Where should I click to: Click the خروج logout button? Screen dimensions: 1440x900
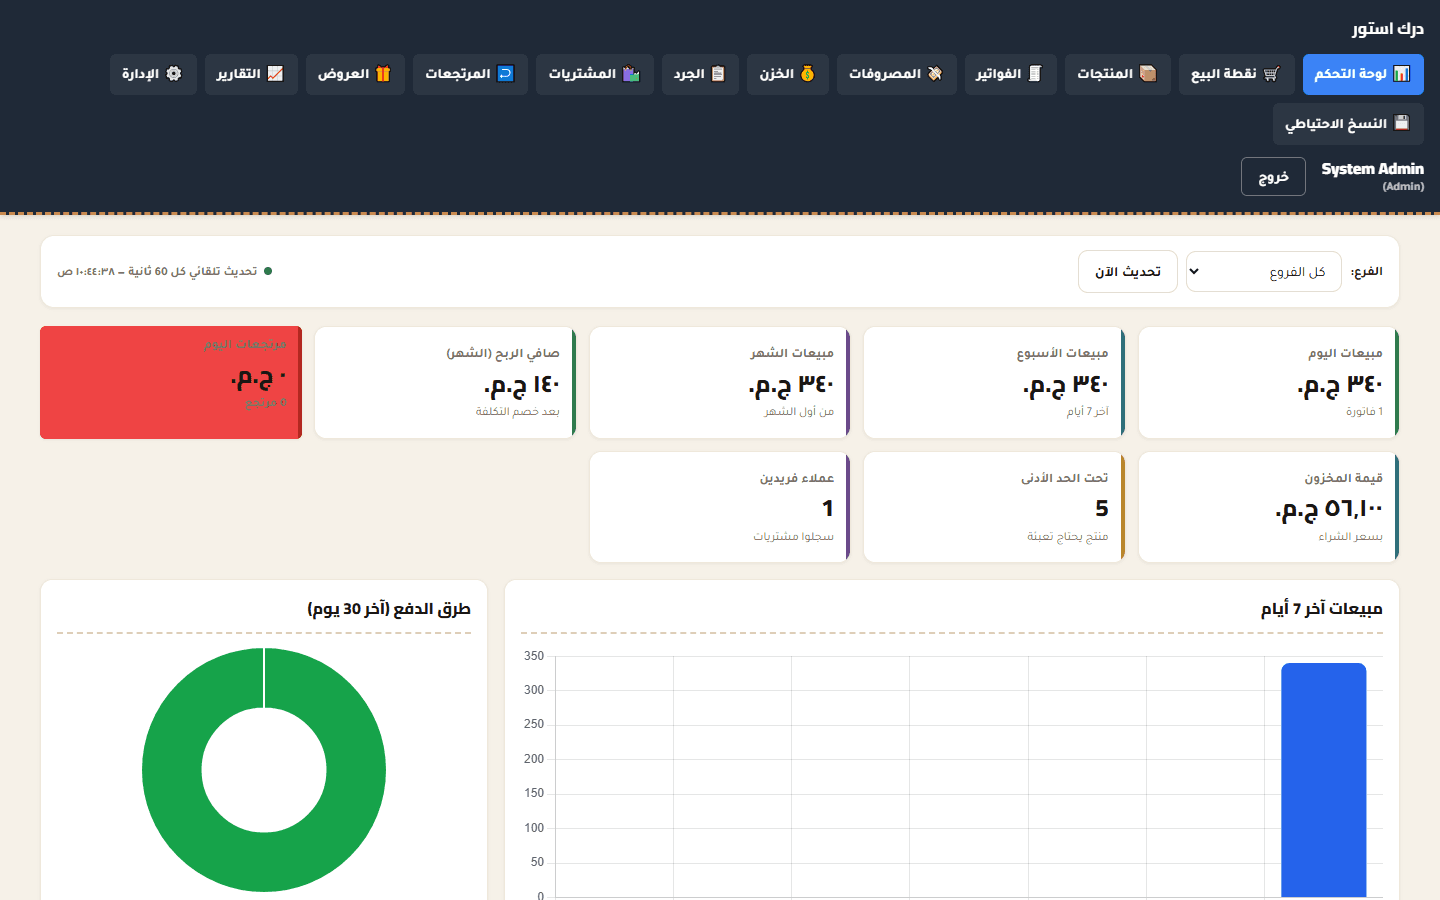(x=1273, y=177)
